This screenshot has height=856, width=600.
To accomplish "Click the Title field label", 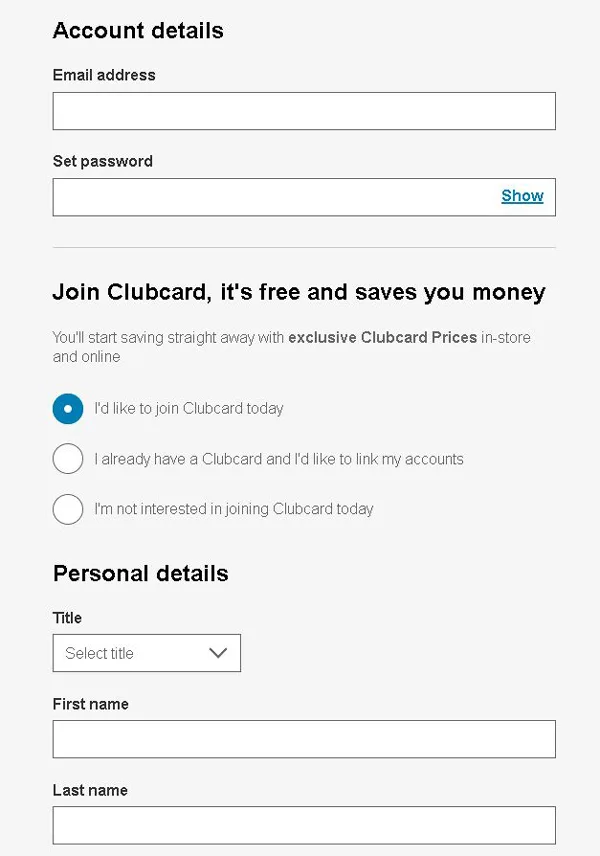I will (66, 618).
